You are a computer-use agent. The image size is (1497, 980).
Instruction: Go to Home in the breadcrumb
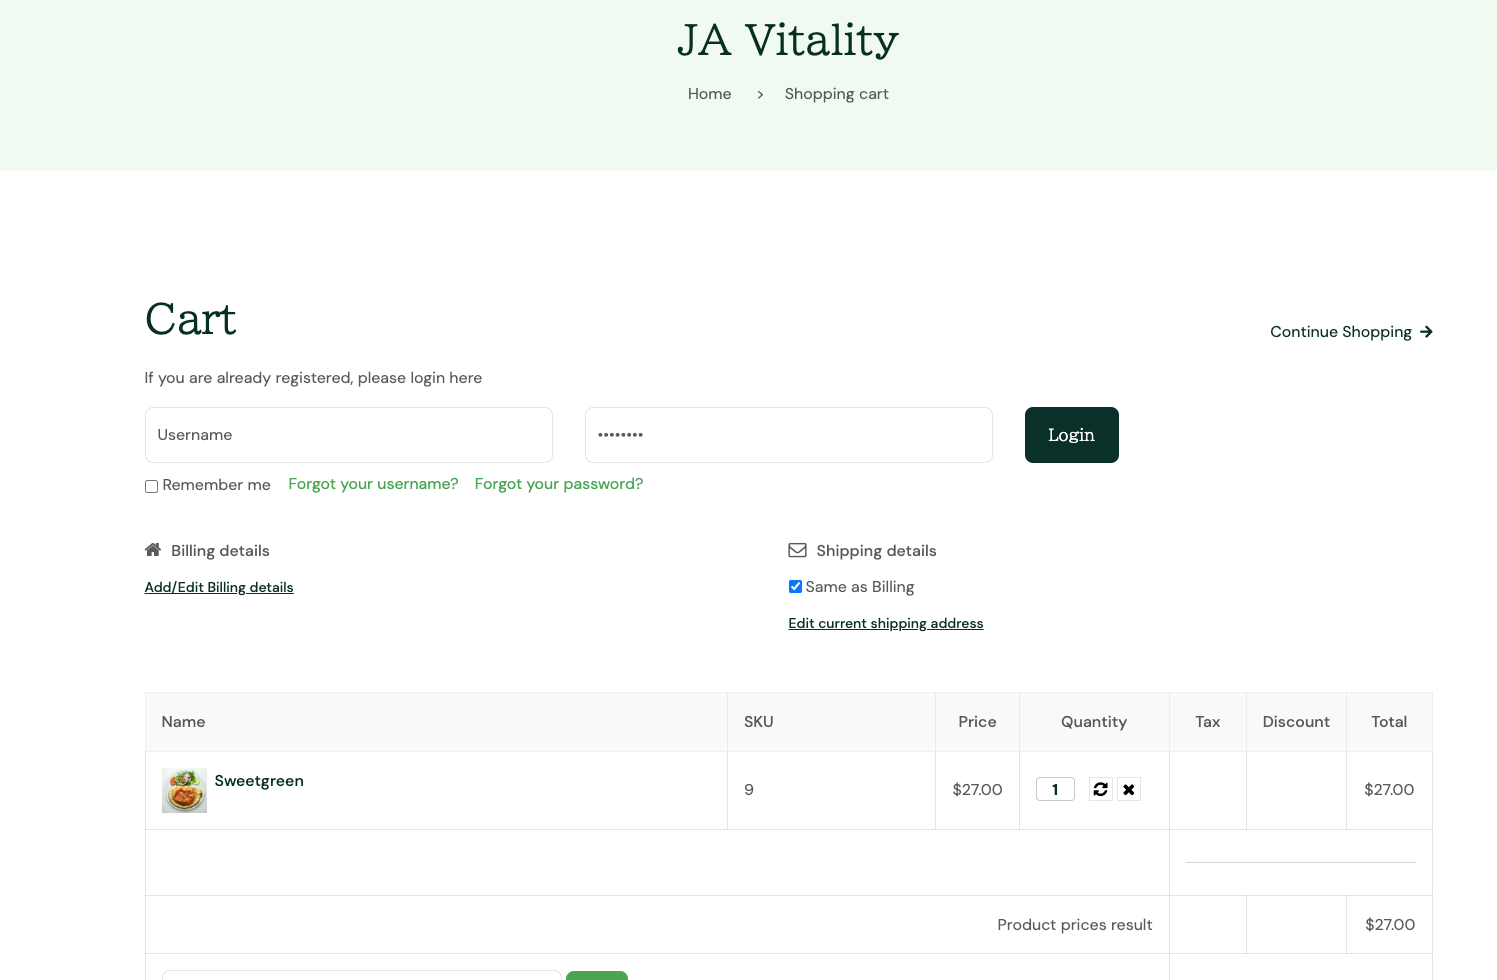[x=709, y=94]
